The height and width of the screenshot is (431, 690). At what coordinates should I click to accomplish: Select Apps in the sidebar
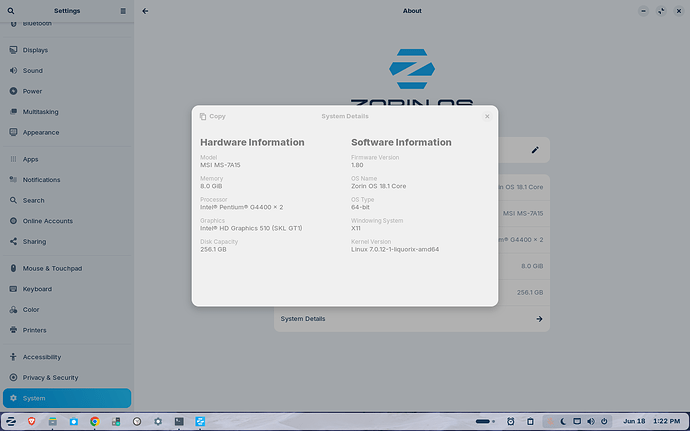[67, 159]
